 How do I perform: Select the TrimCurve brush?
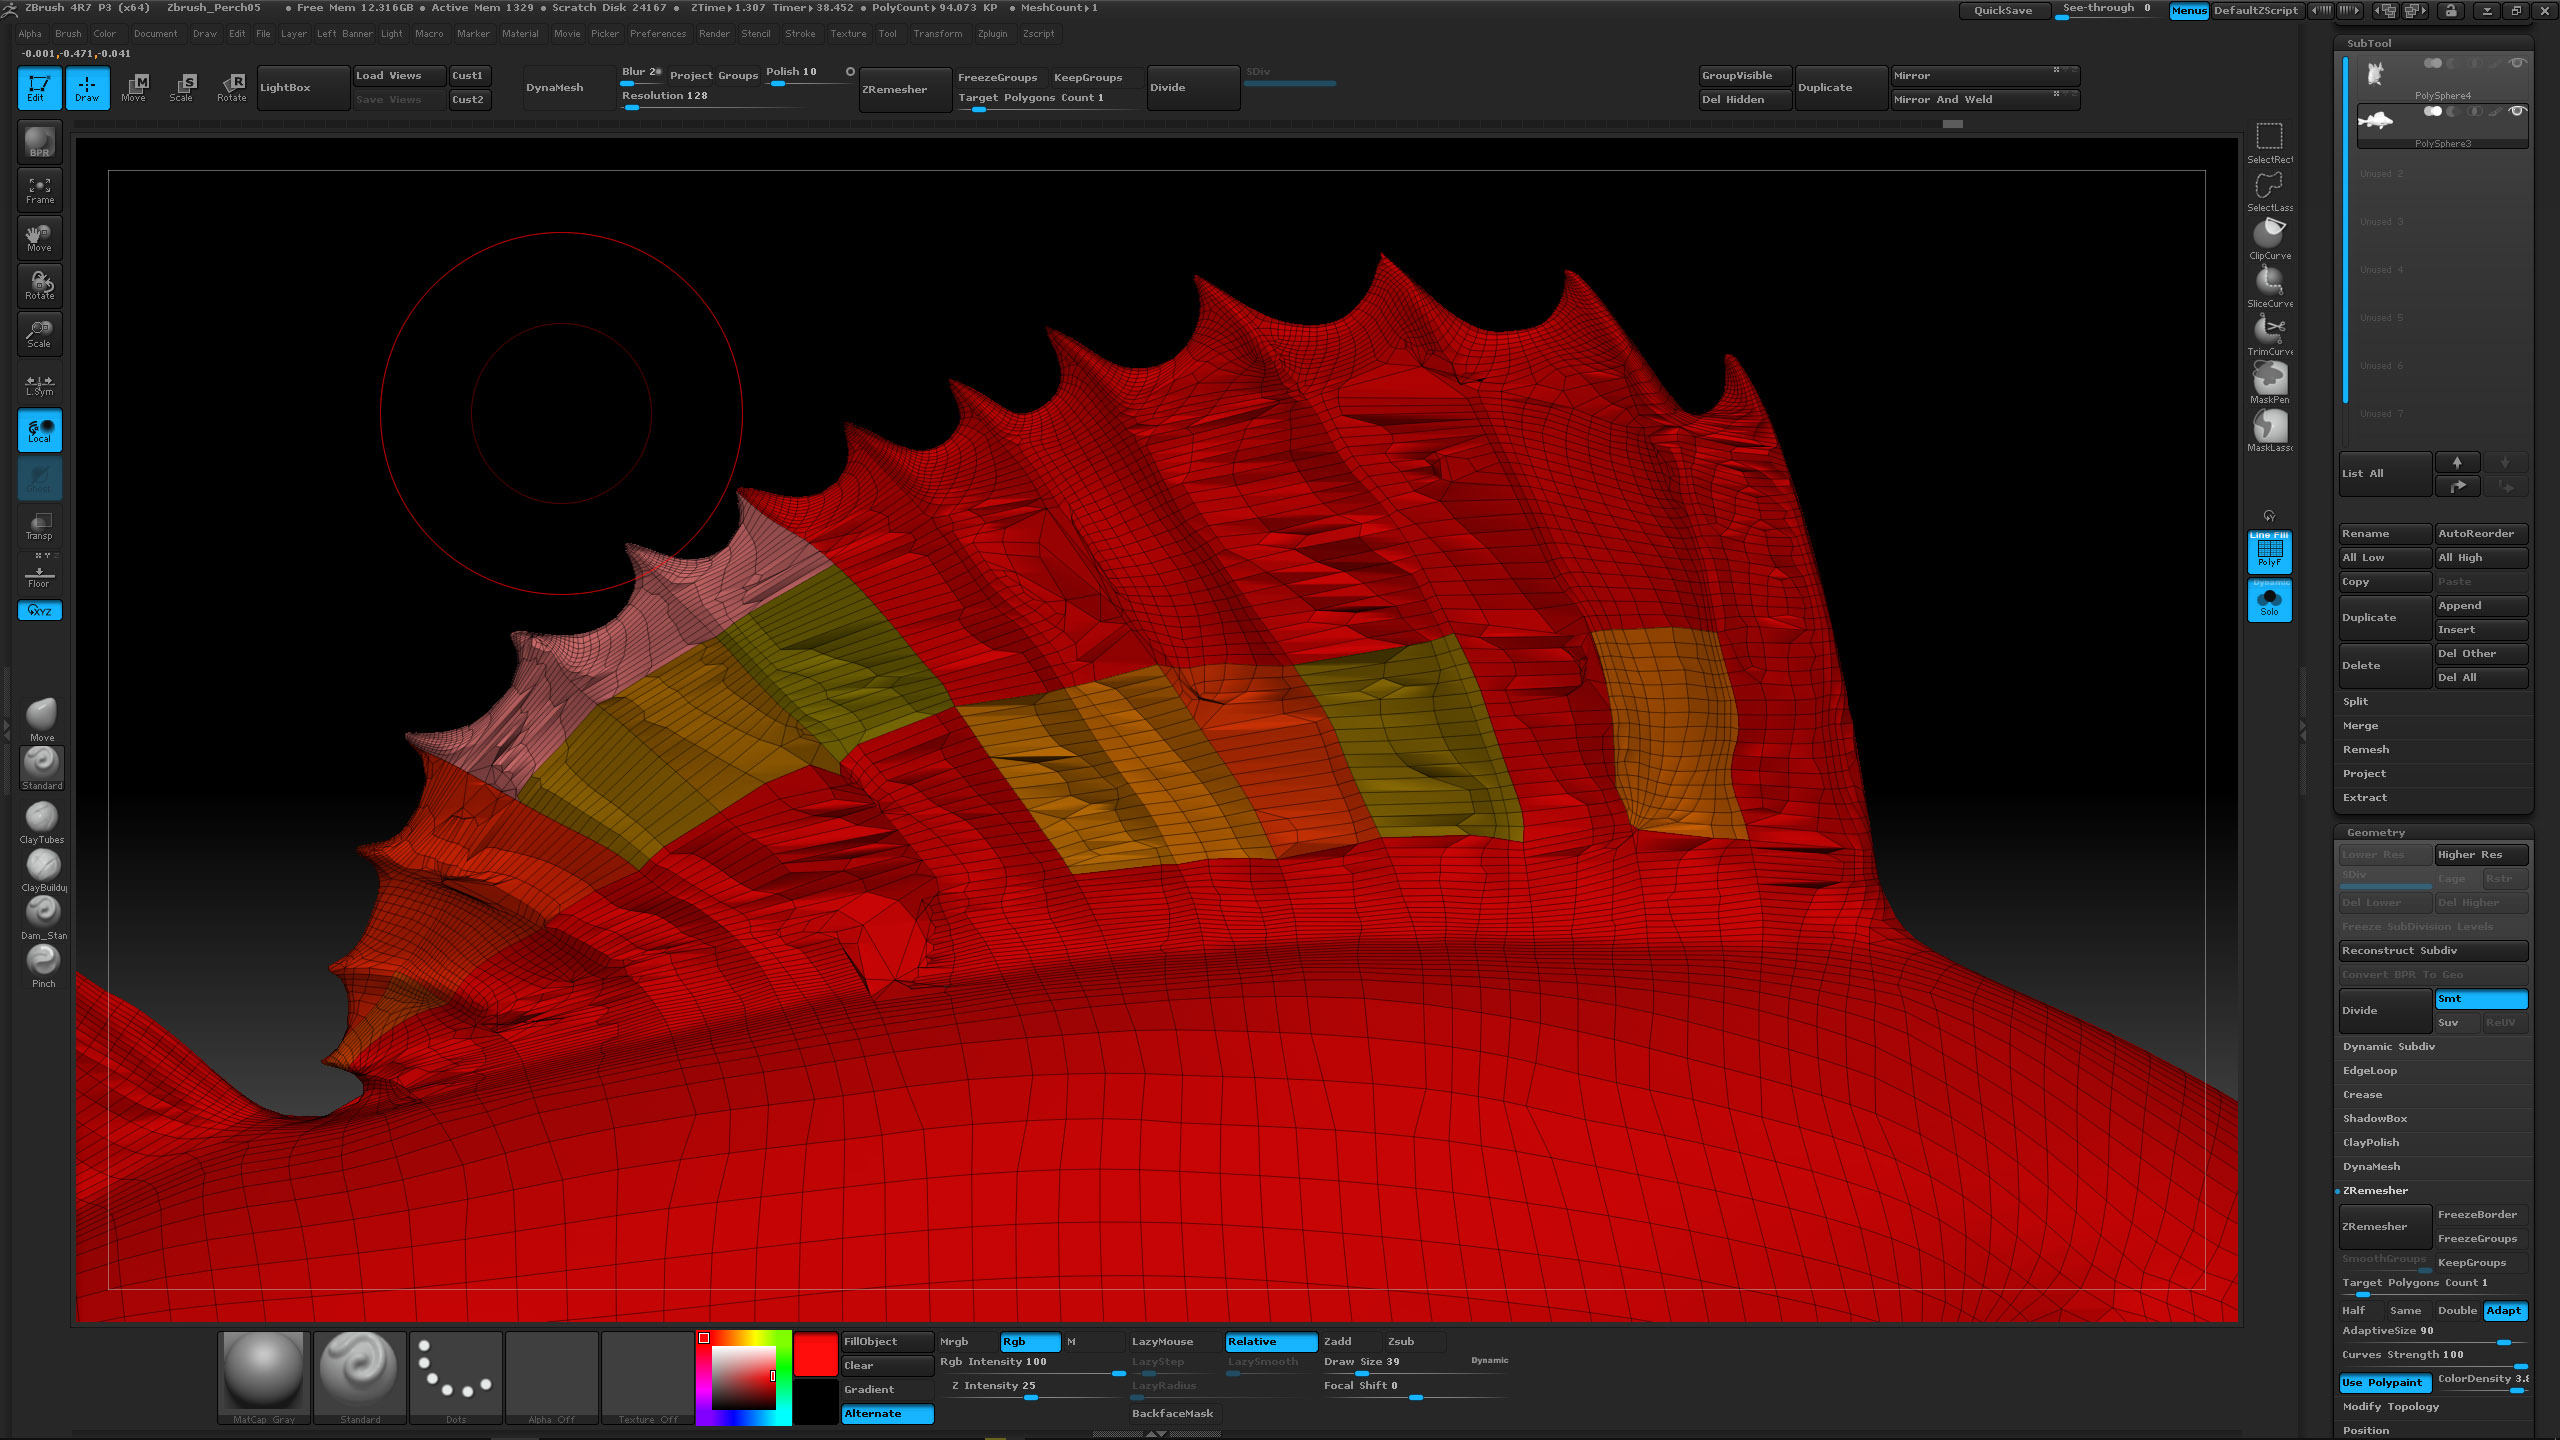click(2269, 334)
